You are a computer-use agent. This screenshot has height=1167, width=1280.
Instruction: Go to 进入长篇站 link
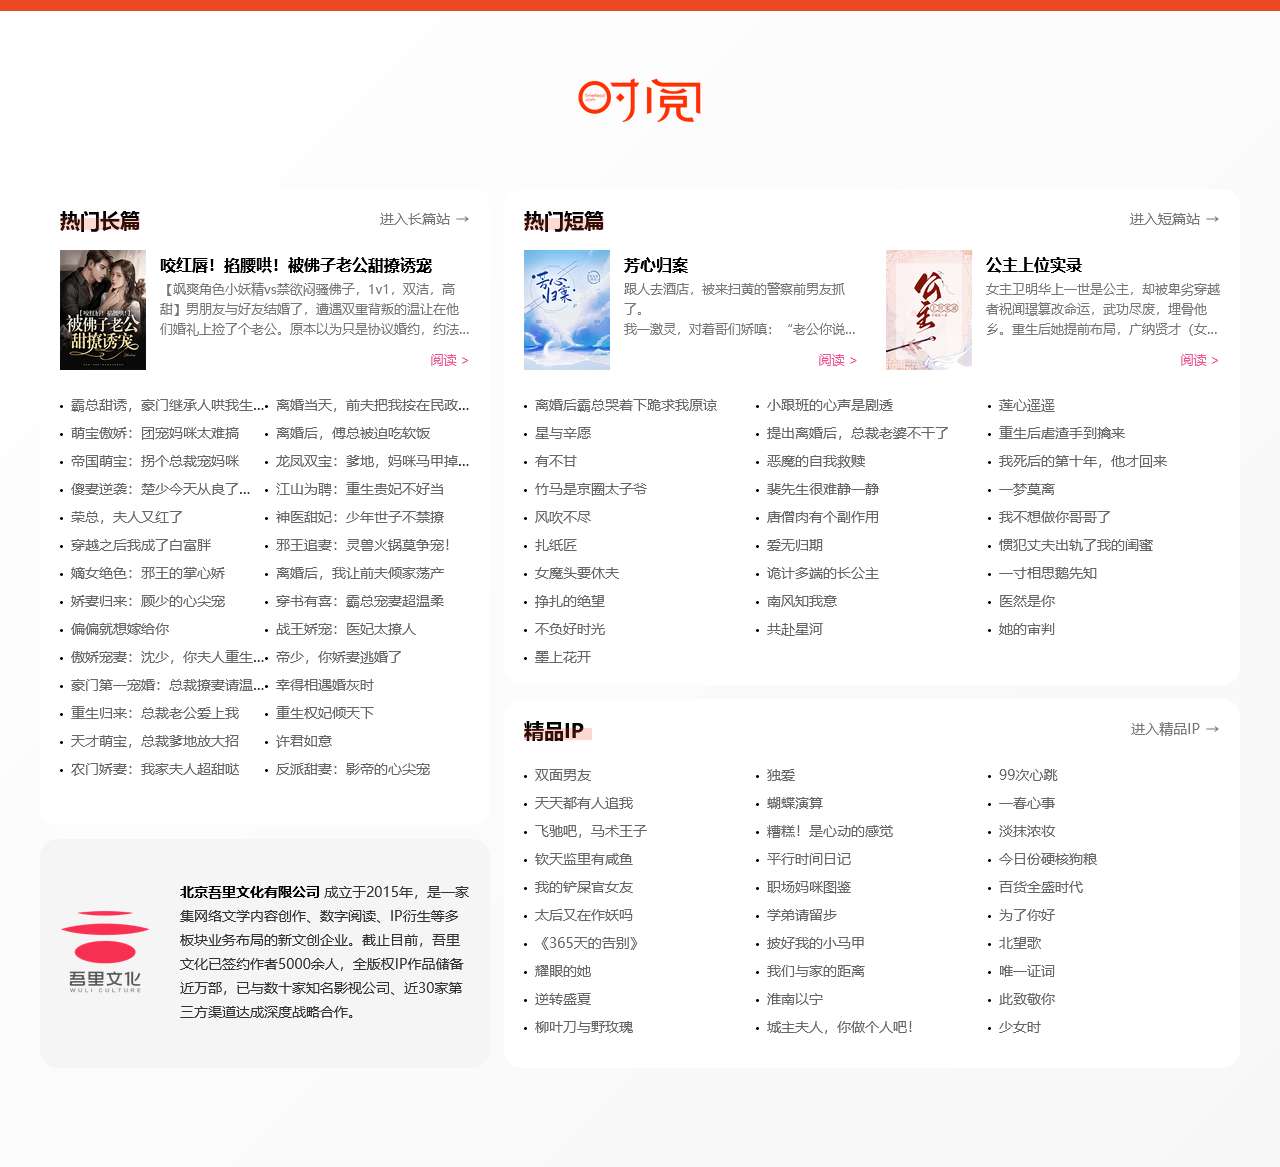point(424,219)
